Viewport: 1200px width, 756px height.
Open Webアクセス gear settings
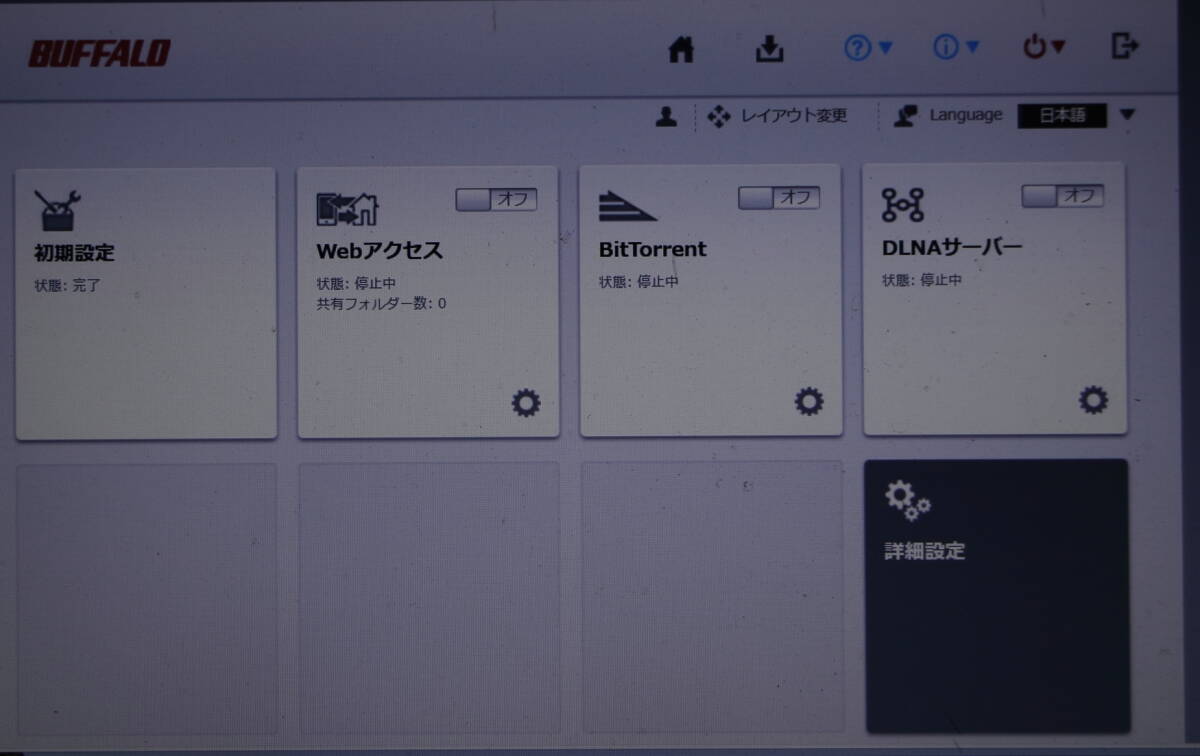[x=526, y=403]
